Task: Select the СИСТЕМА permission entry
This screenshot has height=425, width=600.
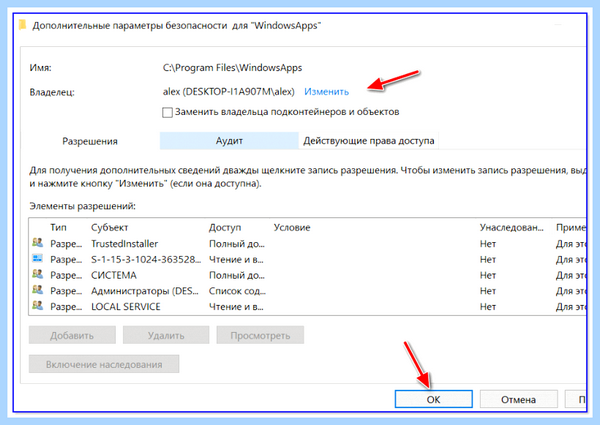Action: tap(308, 275)
